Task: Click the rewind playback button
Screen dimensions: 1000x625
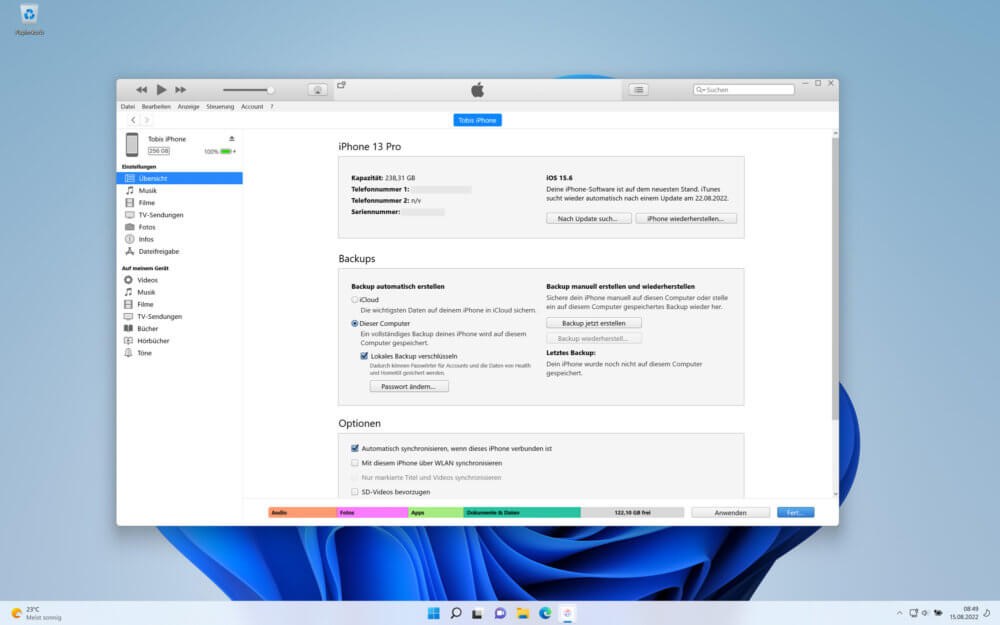Action: point(142,90)
